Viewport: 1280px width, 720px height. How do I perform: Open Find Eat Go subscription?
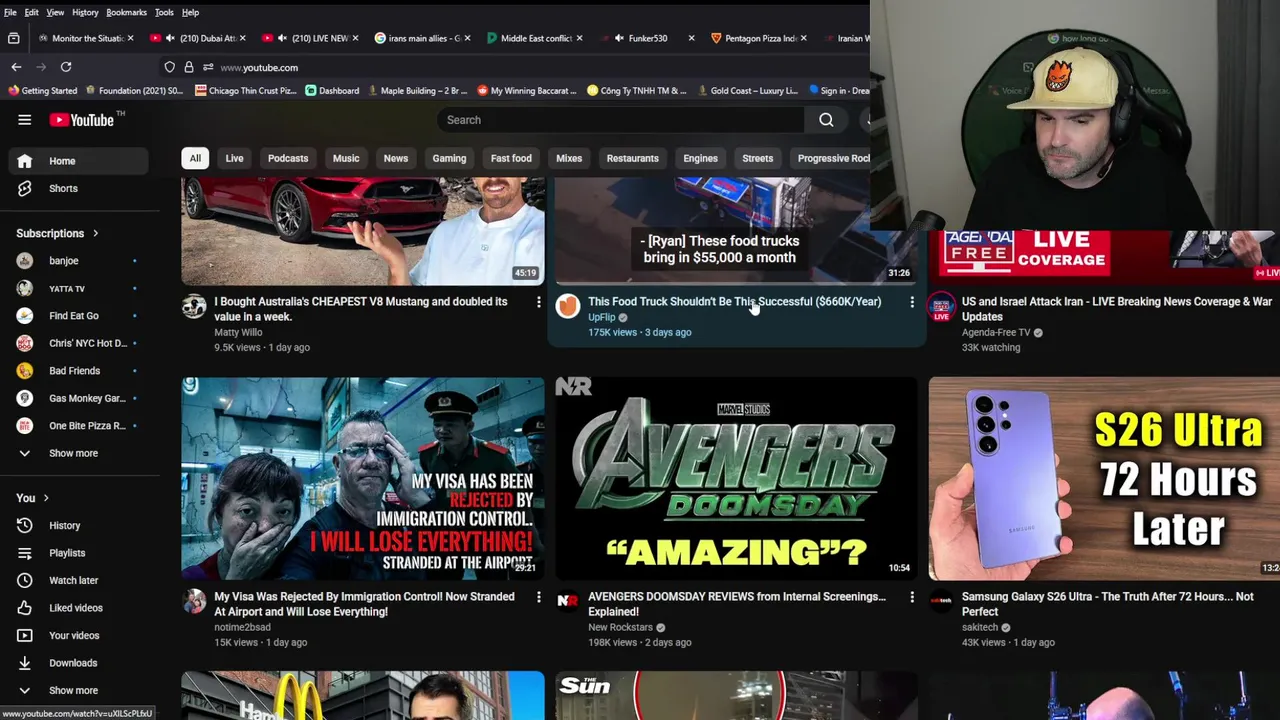pos(74,316)
